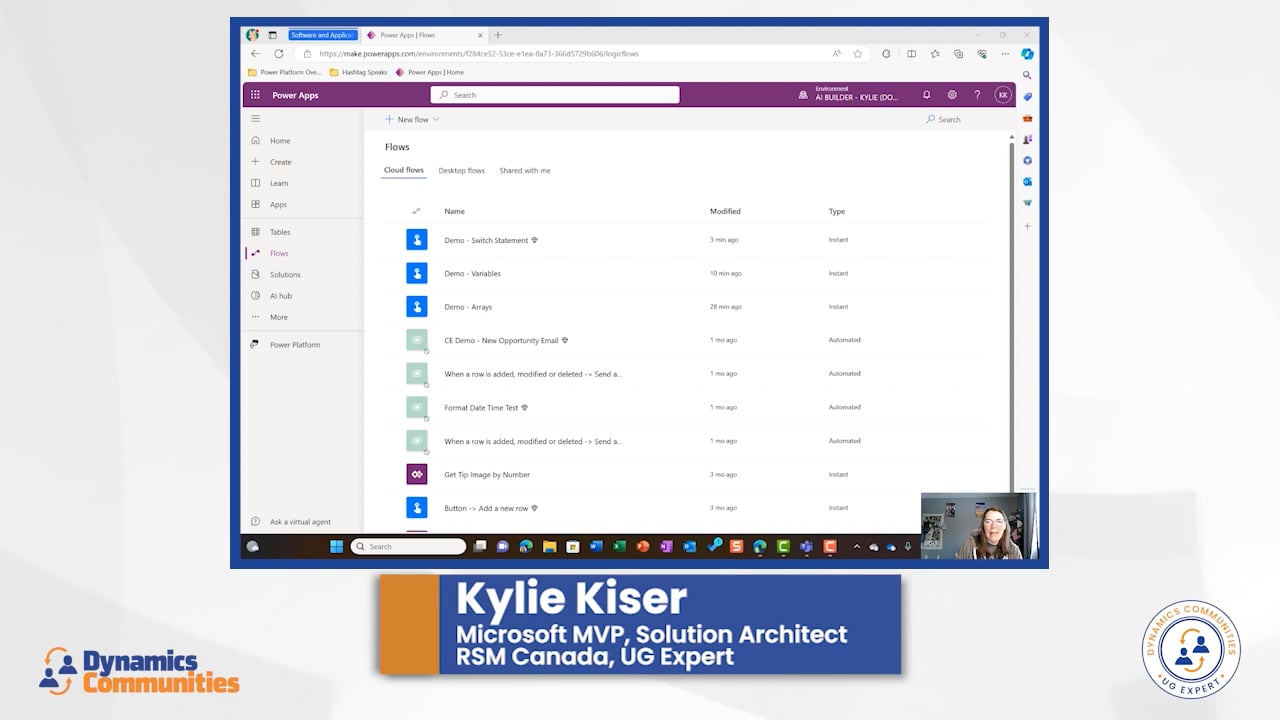Click the browser address bar URL

tap(480, 54)
